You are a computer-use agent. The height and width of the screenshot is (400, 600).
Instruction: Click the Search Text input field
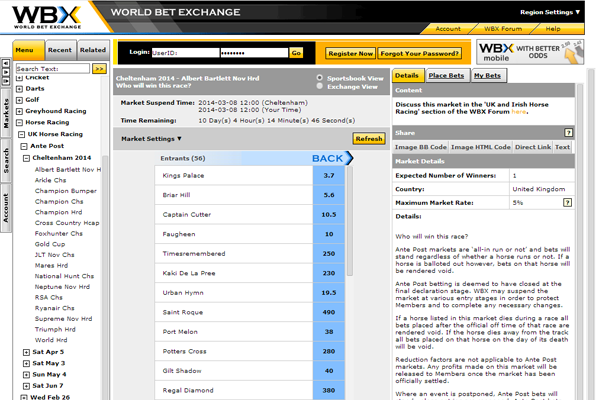coord(53,69)
